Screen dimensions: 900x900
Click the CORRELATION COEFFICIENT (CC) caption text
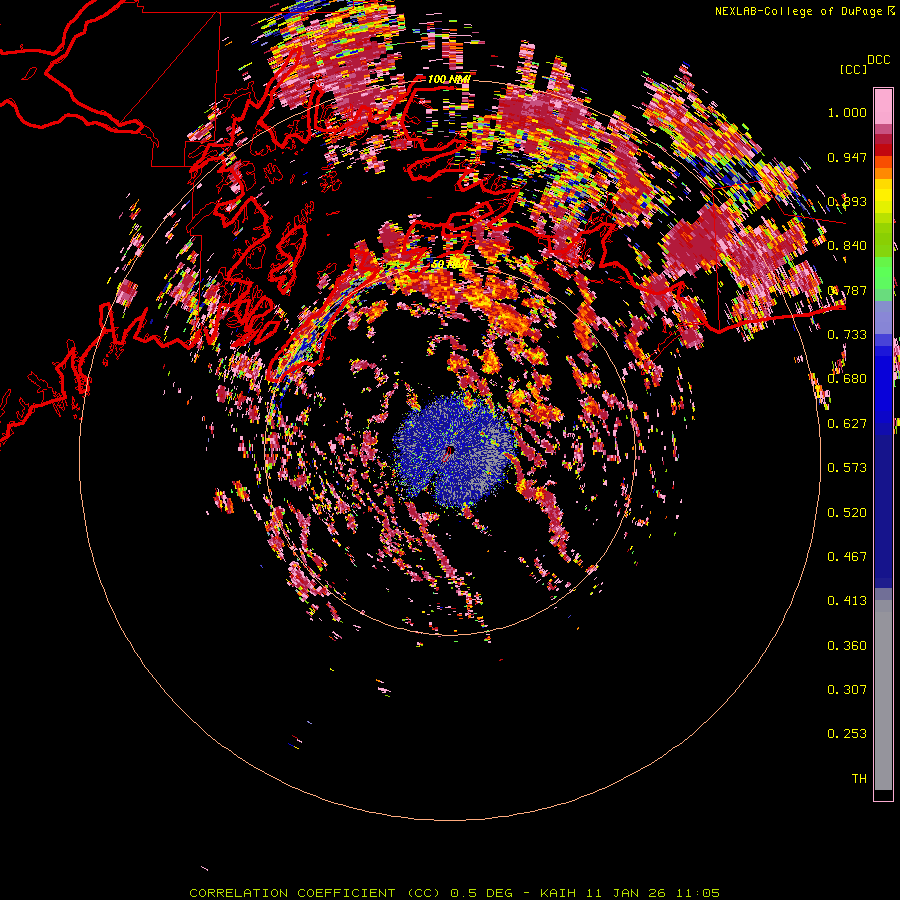(x=315, y=893)
